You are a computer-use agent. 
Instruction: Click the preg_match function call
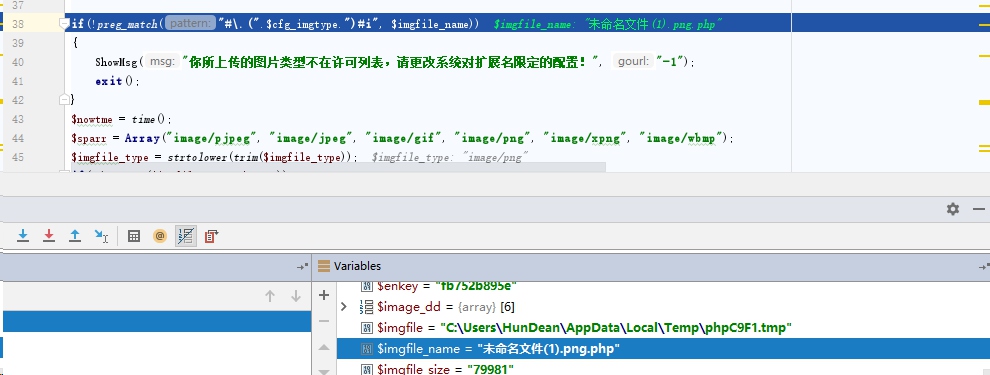[x=129, y=24]
